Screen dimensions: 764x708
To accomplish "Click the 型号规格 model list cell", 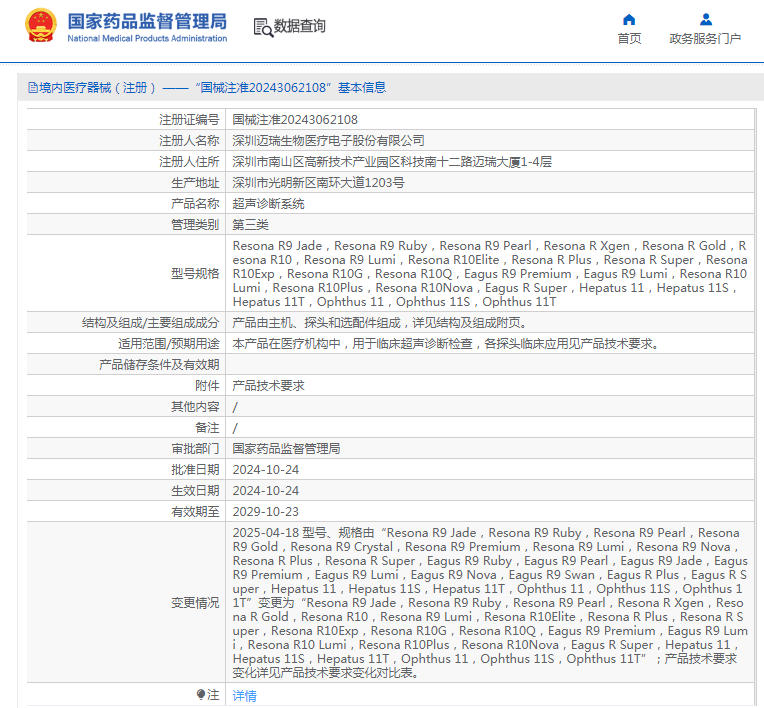I will tap(490, 273).
